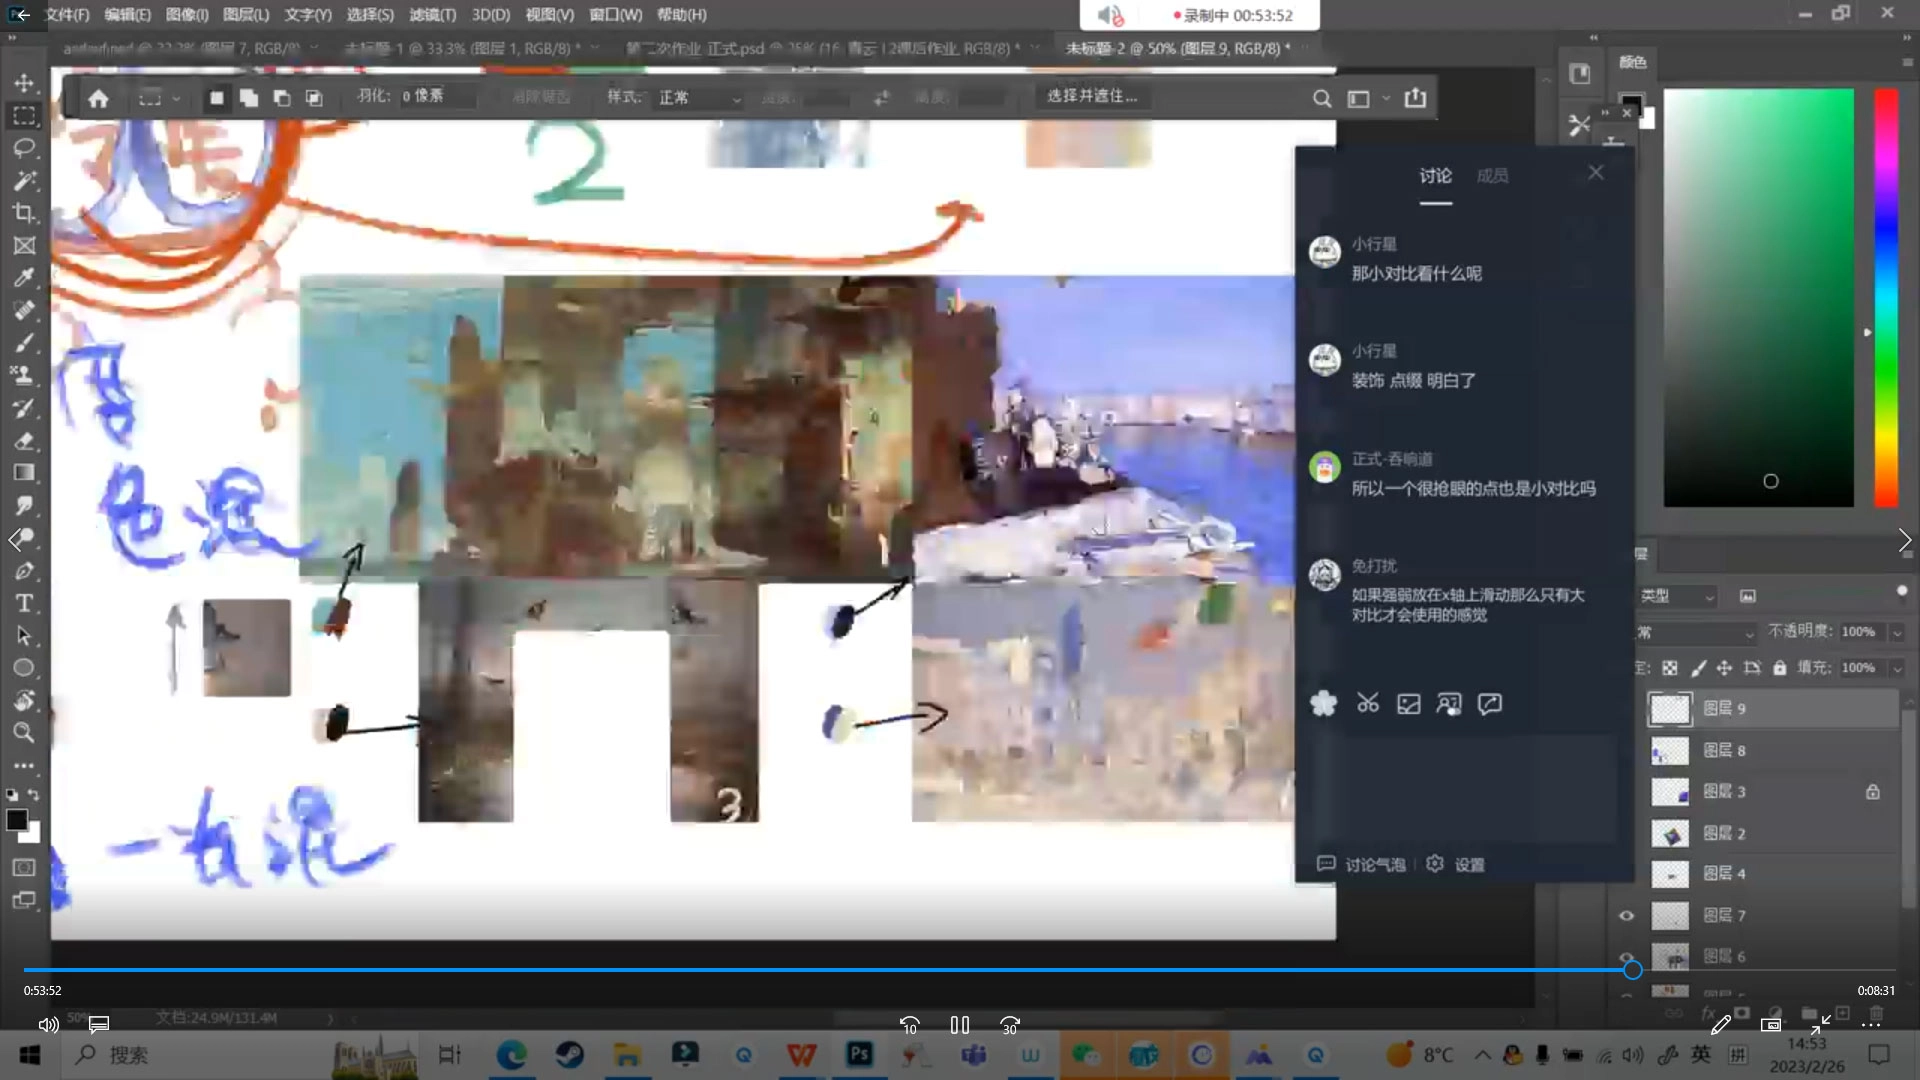
Task: Toggle visibility of 图层 6
Action: (1627, 956)
